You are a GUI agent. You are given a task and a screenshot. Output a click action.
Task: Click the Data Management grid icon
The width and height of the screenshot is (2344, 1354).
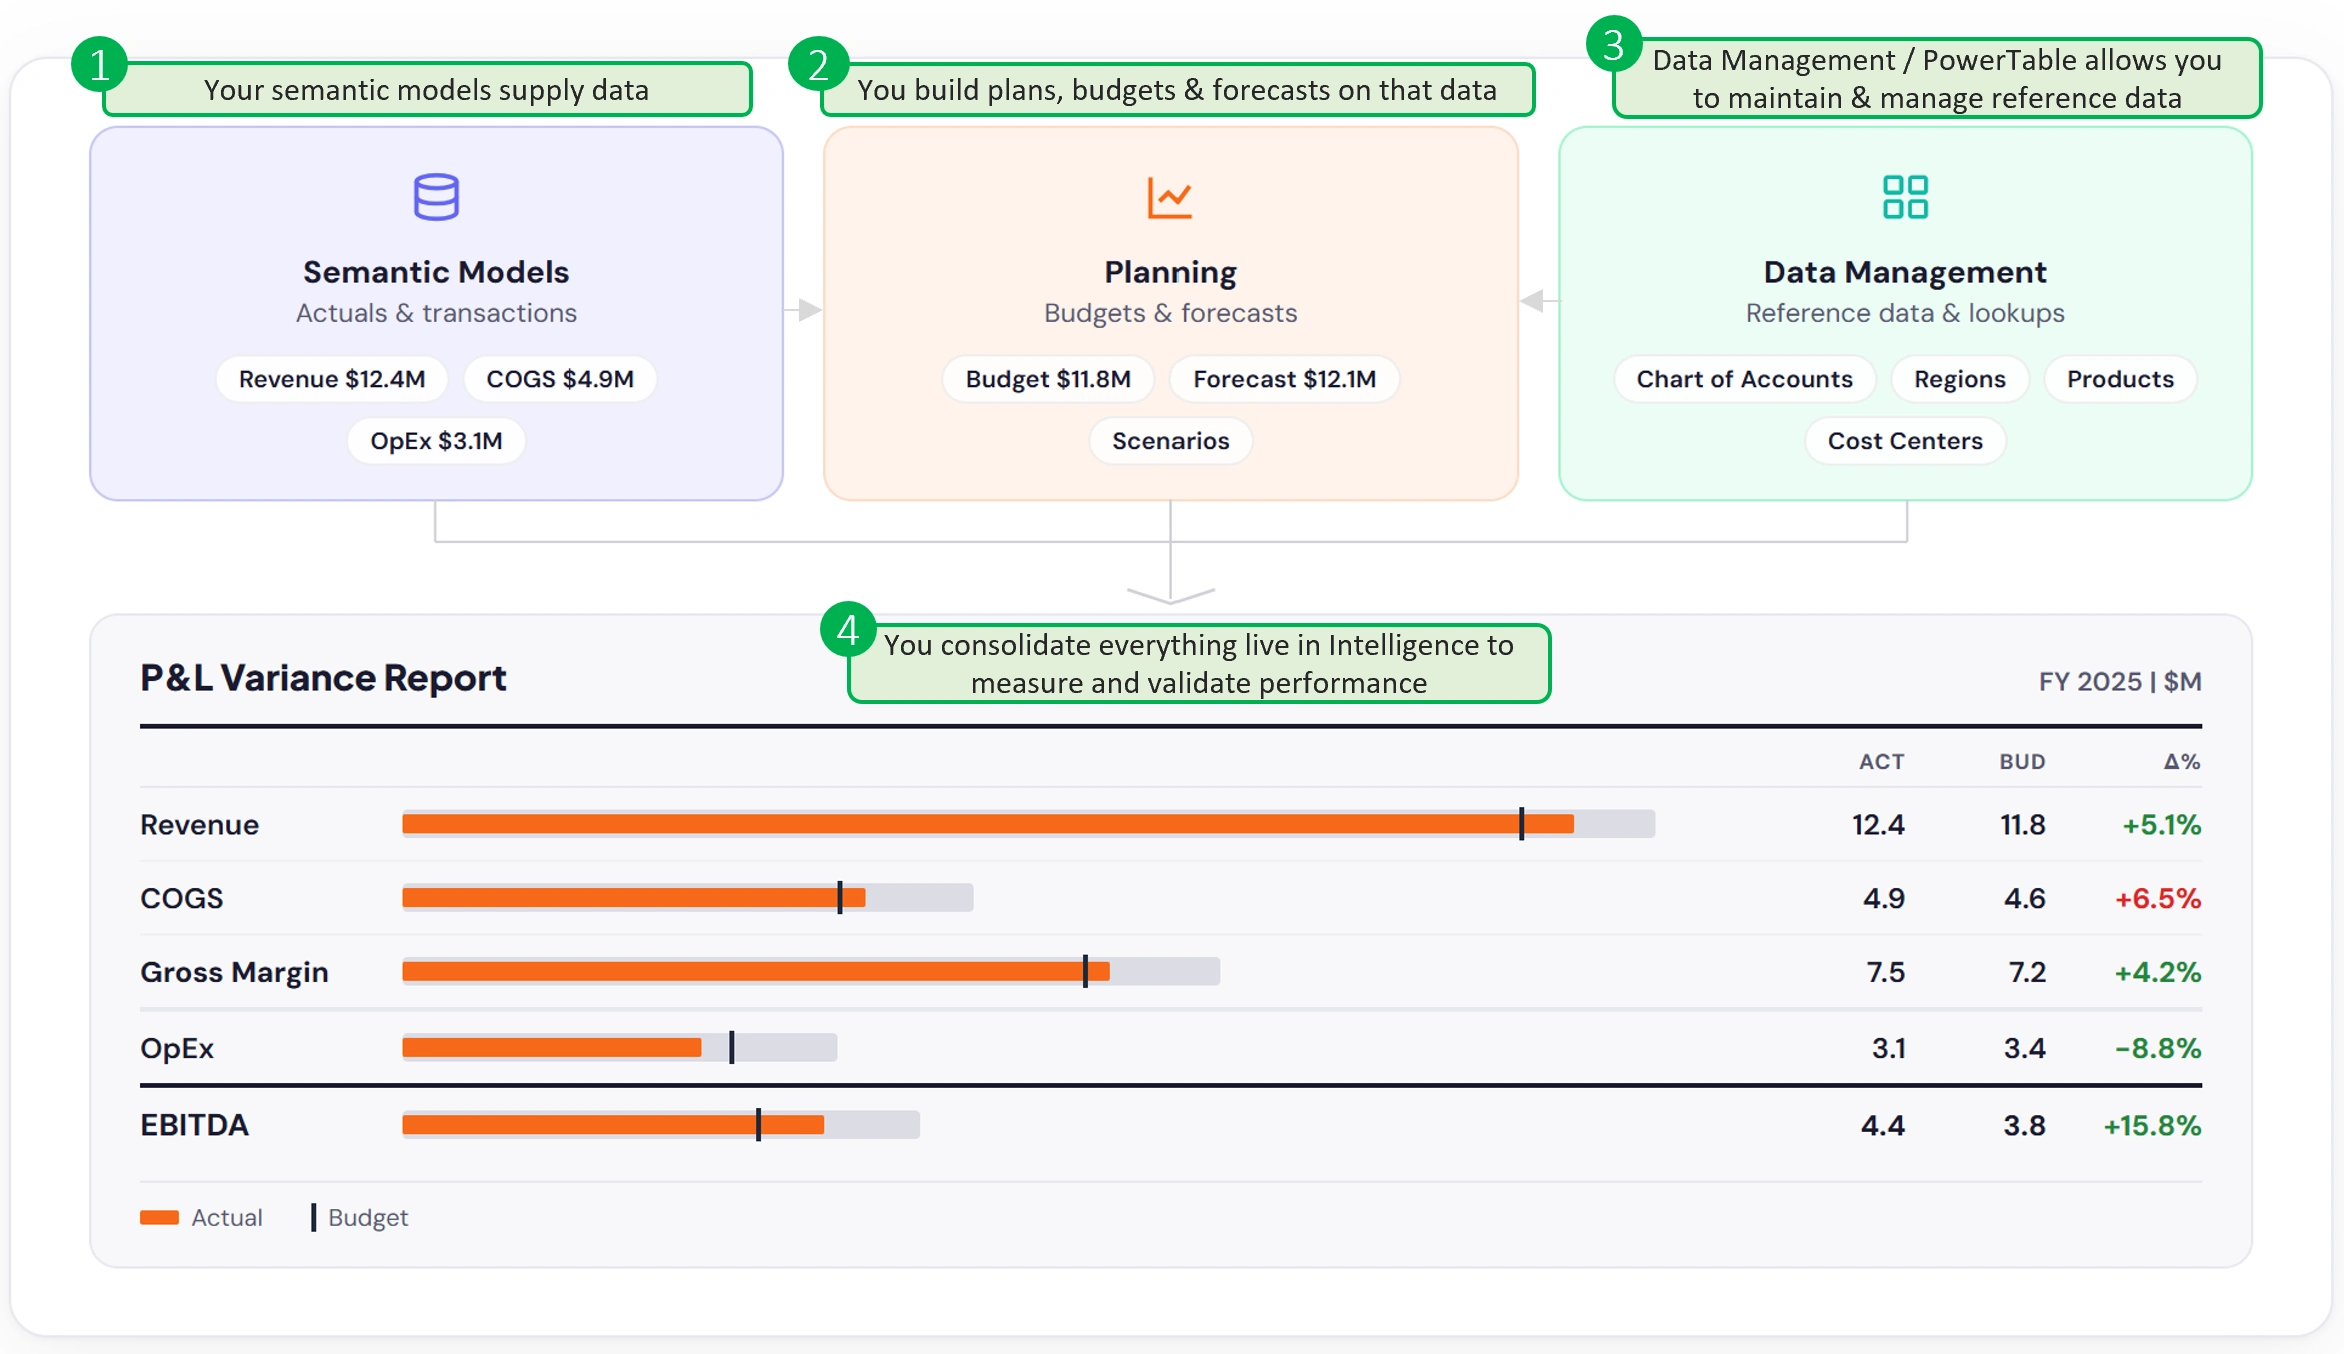[x=1905, y=197]
